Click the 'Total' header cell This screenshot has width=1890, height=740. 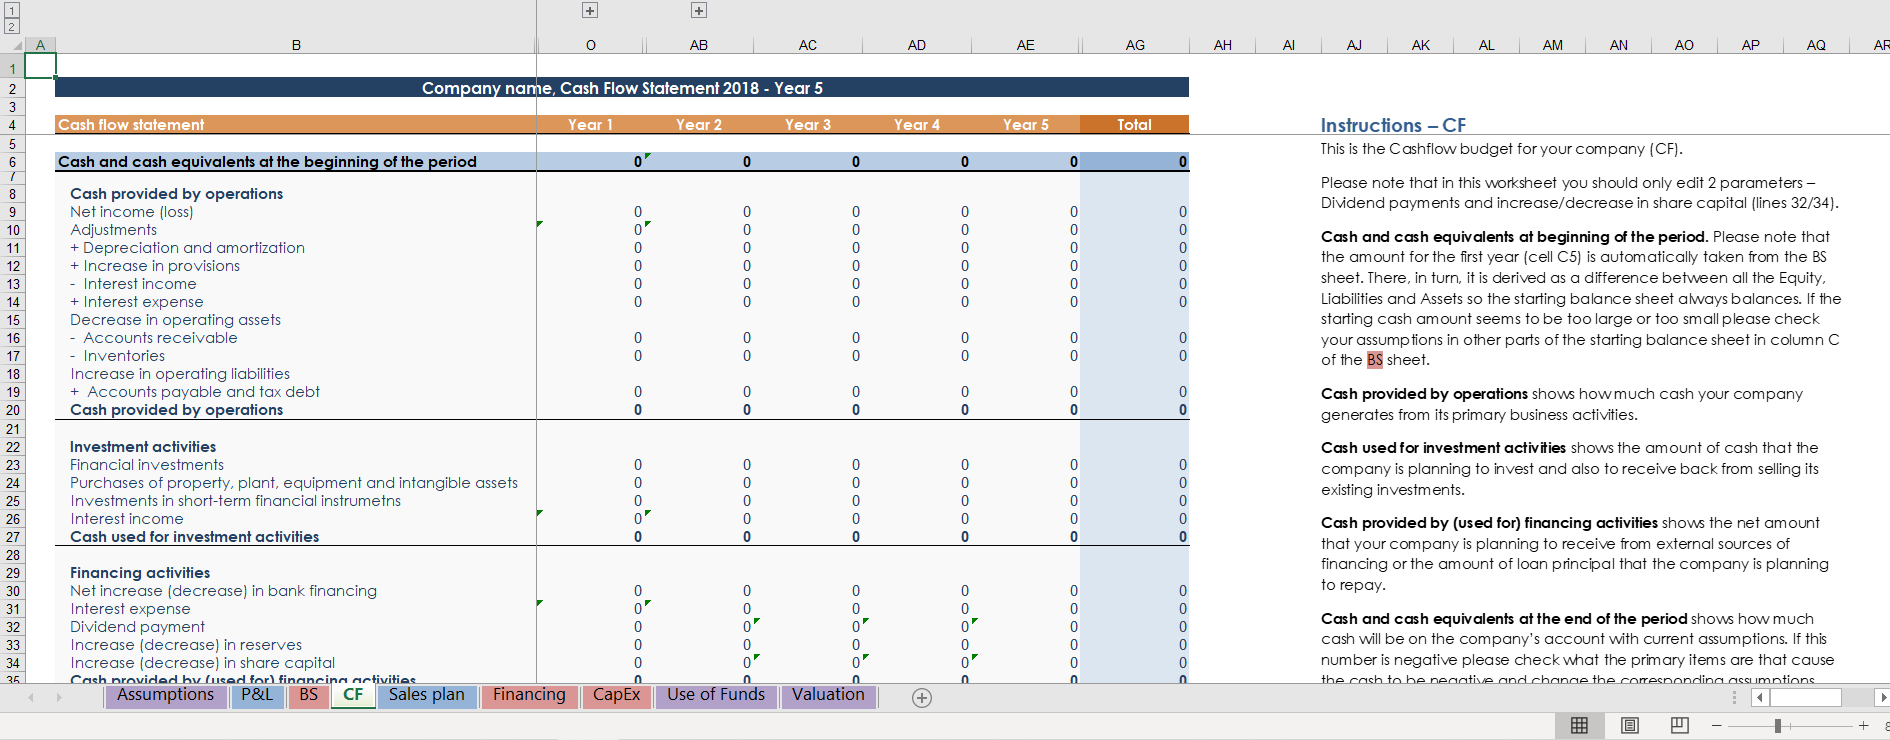coord(1134,125)
